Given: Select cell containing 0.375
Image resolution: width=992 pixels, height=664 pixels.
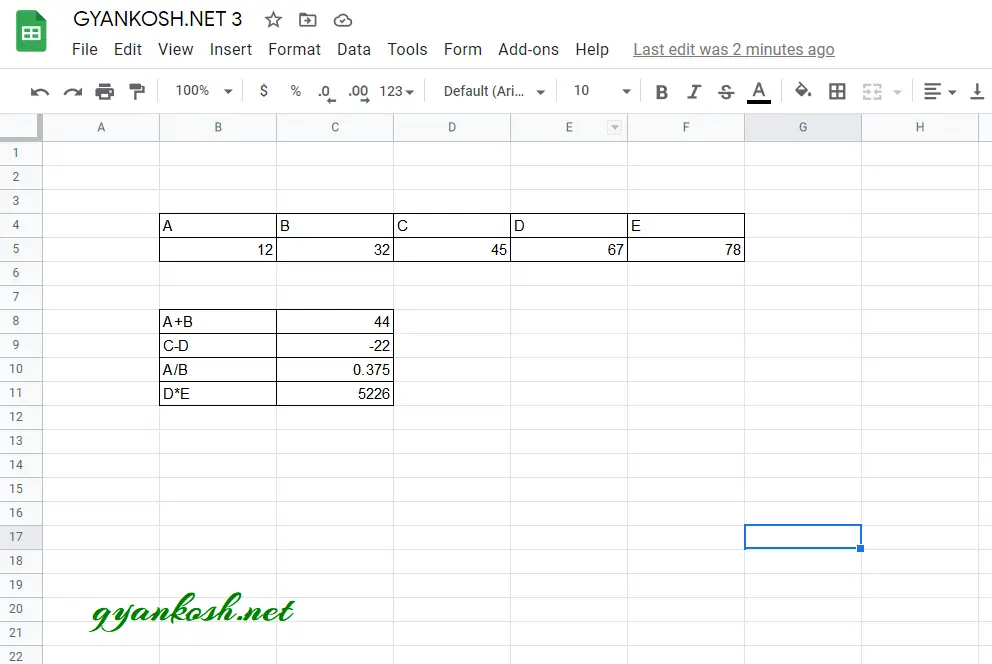Looking at the screenshot, I should [335, 369].
